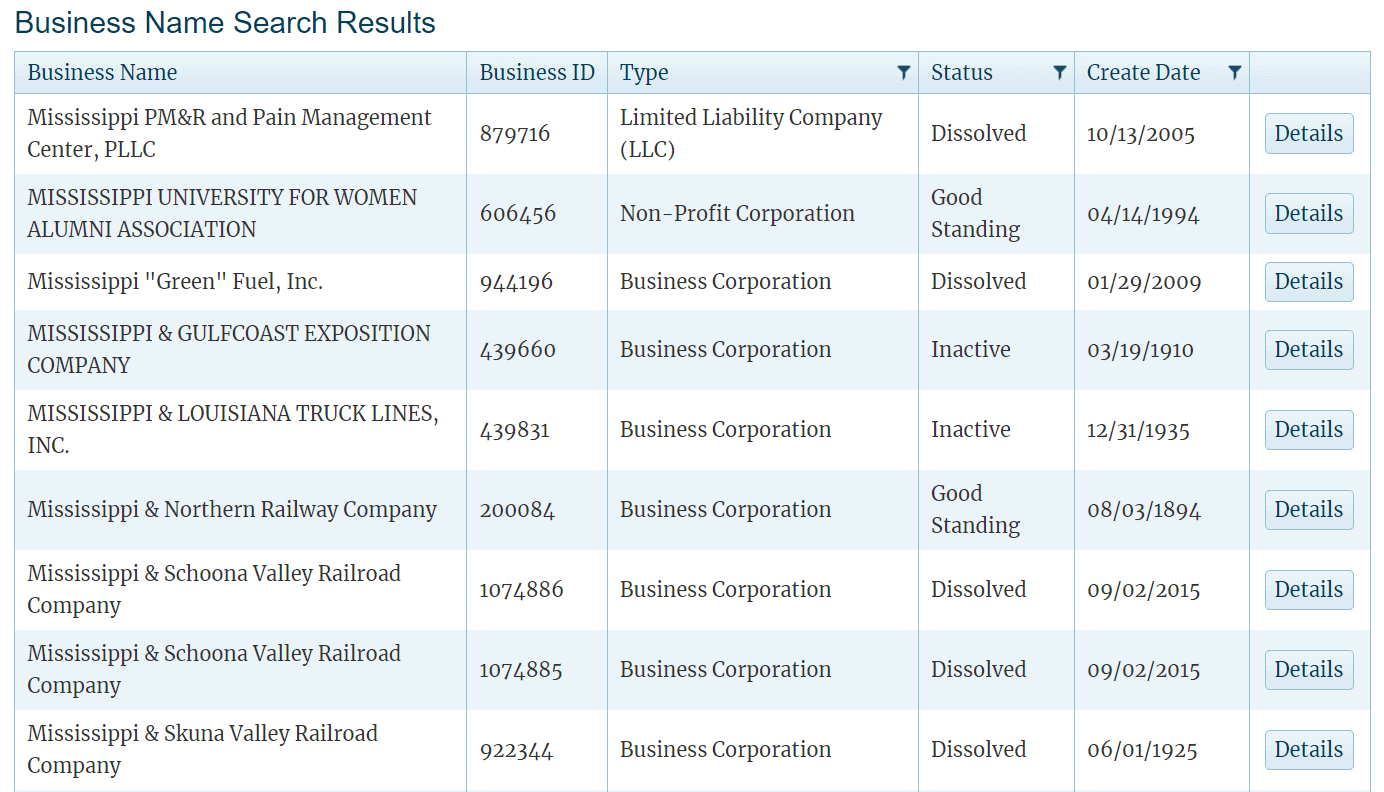Open the Create Date column filter icon
The image size is (1384, 792).
coord(1234,73)
